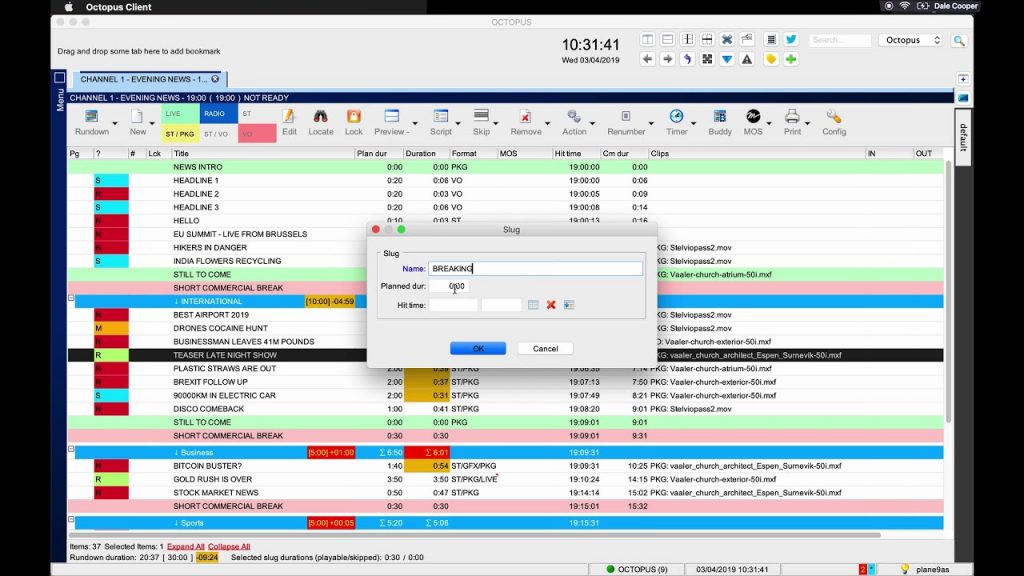The width and height of the screenshot is (1024, 576).
Task: Open the Octopus dropdown next to search
Action: click(911, 41)
